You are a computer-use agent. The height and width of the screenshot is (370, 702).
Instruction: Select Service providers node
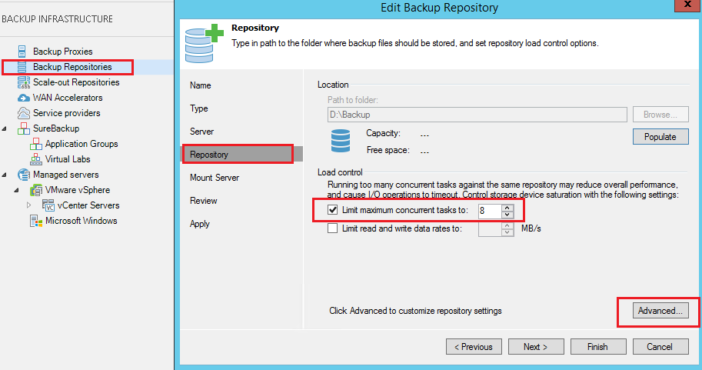(x=67, y=113)
